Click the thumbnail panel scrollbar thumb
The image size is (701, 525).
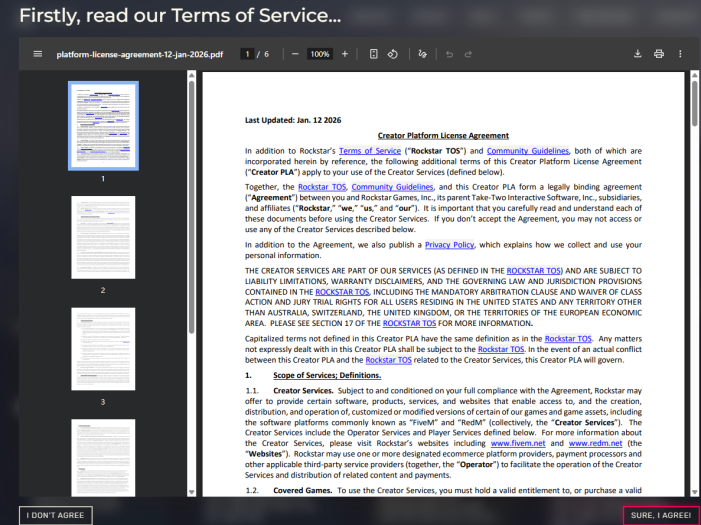point(191,207)
